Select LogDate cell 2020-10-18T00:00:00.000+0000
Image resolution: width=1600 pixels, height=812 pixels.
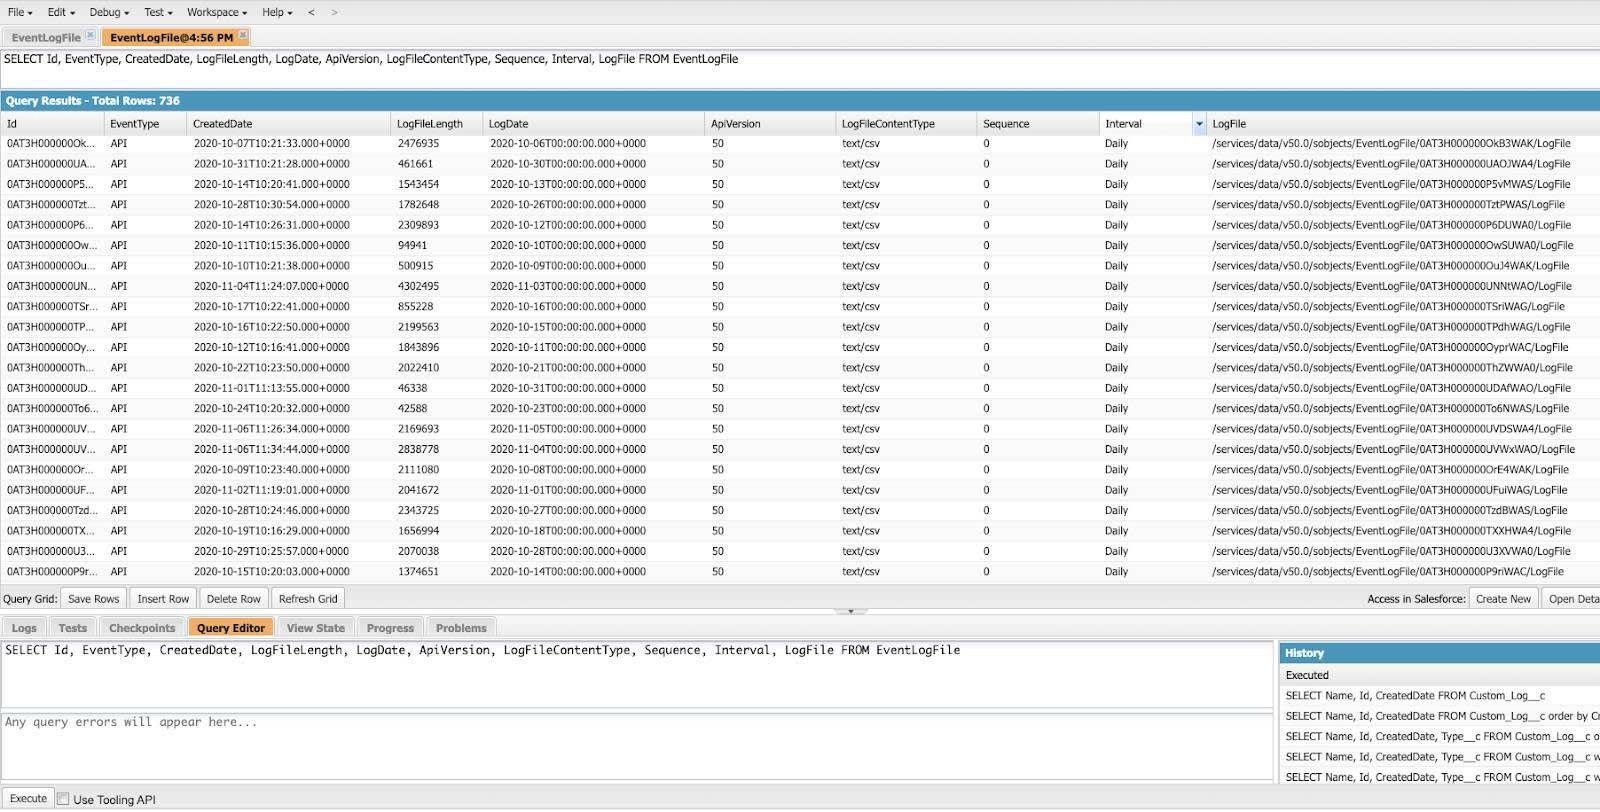click(594, 531)
